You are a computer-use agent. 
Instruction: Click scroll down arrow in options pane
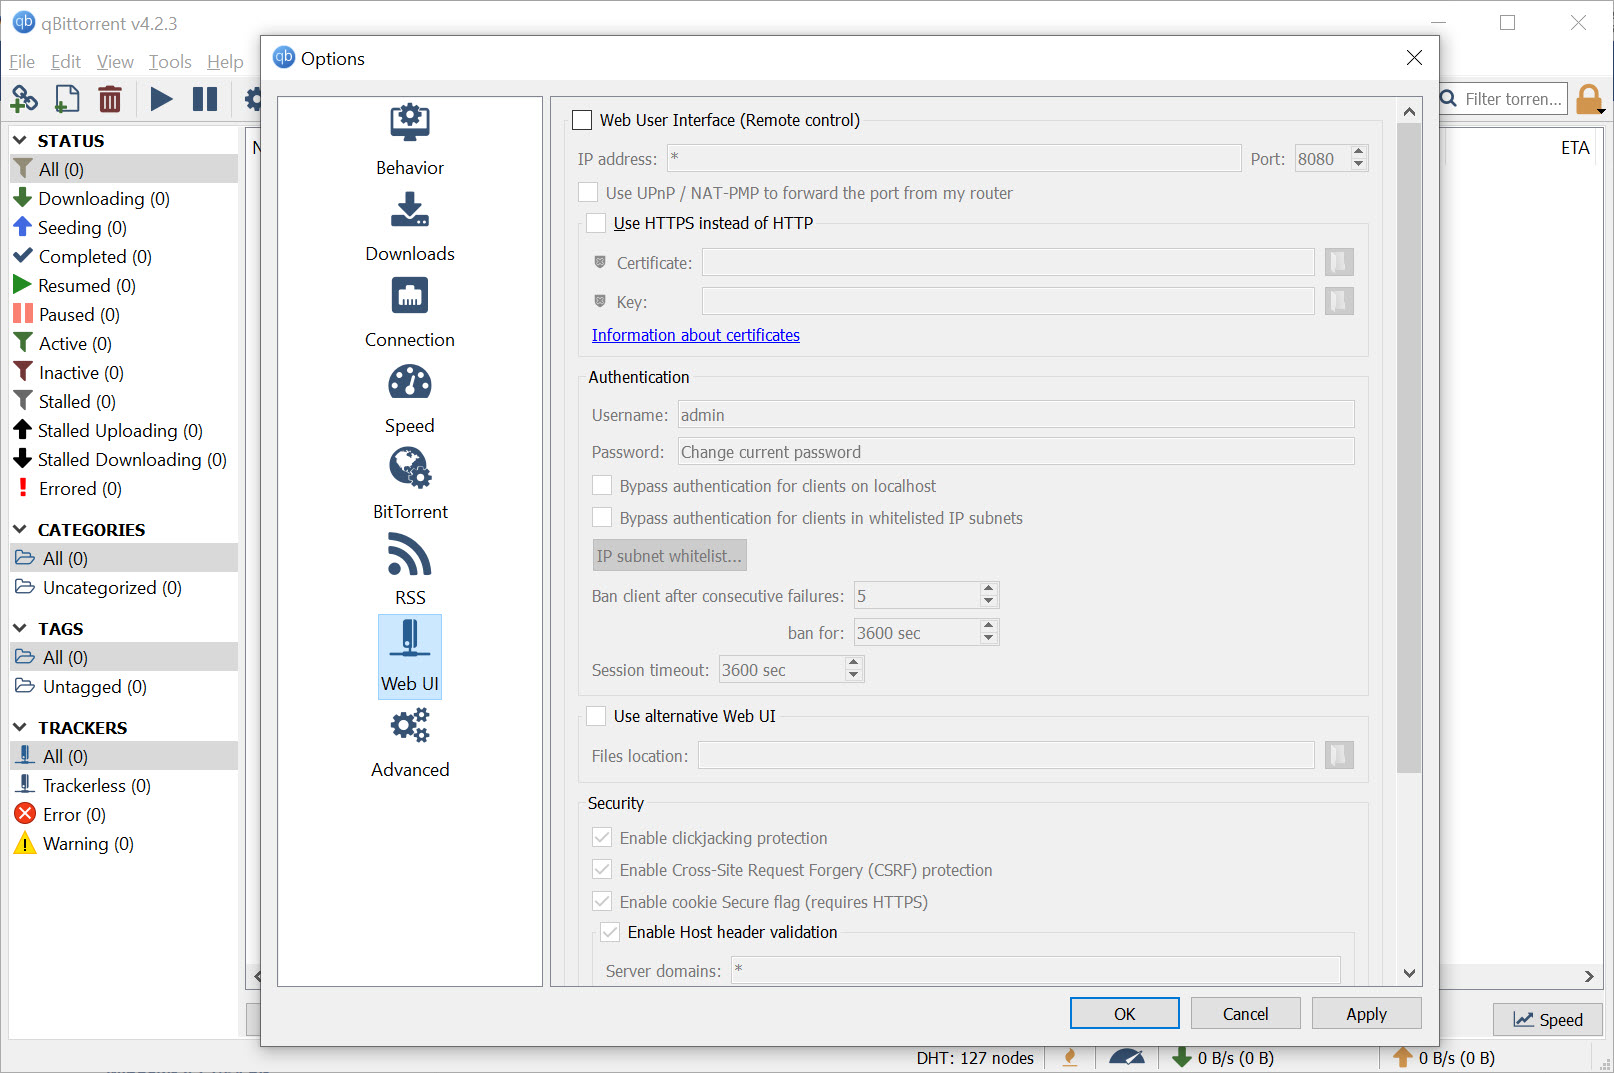click(1409, 973)
